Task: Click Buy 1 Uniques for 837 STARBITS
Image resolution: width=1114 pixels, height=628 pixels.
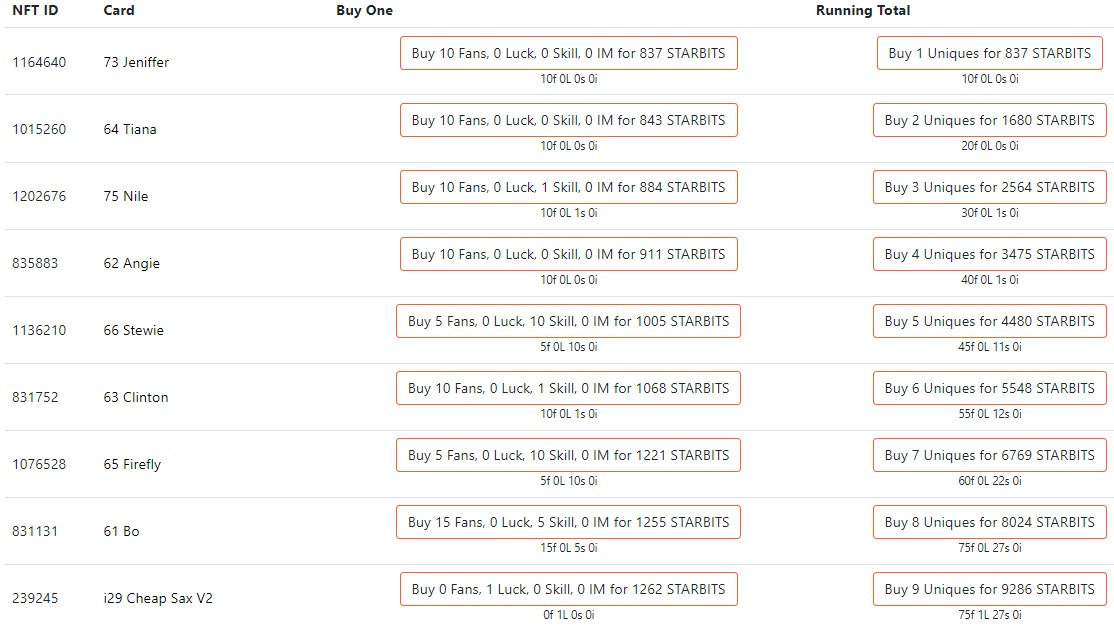Action: pyautogui.click(x=990, y=53)
